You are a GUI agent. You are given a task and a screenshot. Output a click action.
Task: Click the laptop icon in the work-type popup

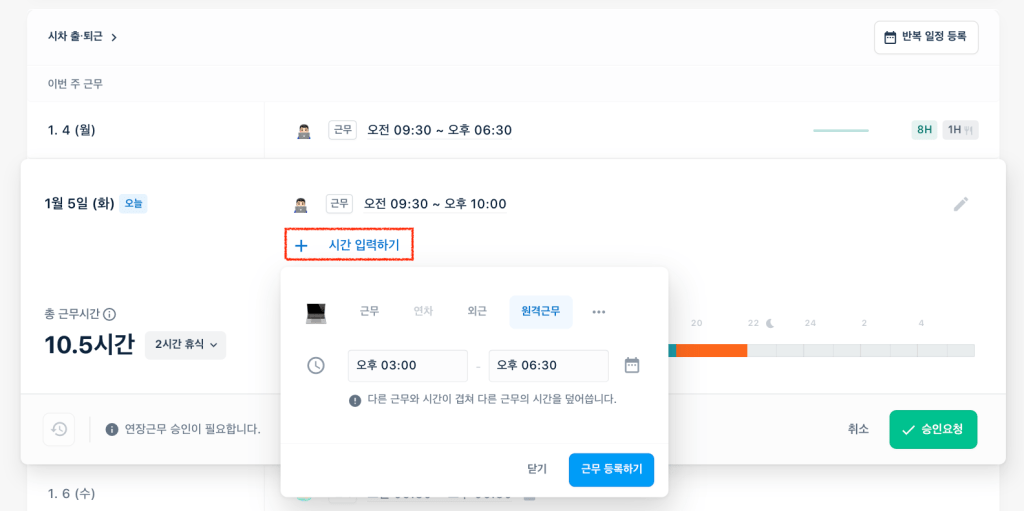tap(316, 312)
